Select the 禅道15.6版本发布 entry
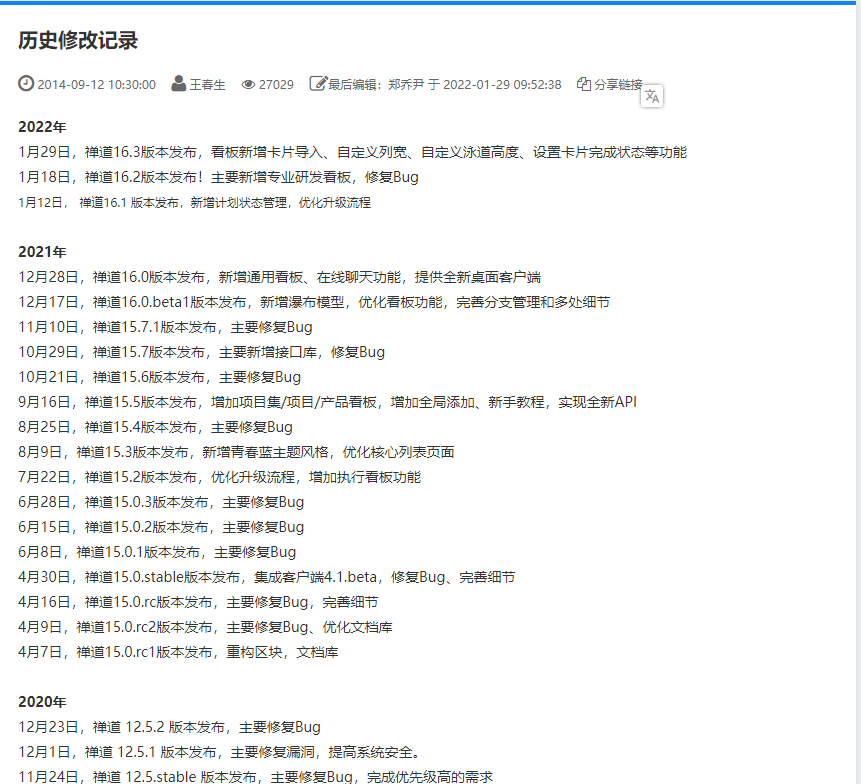This screenshot has height=784, width=861. pyautogui.click(x=160, y=377)
